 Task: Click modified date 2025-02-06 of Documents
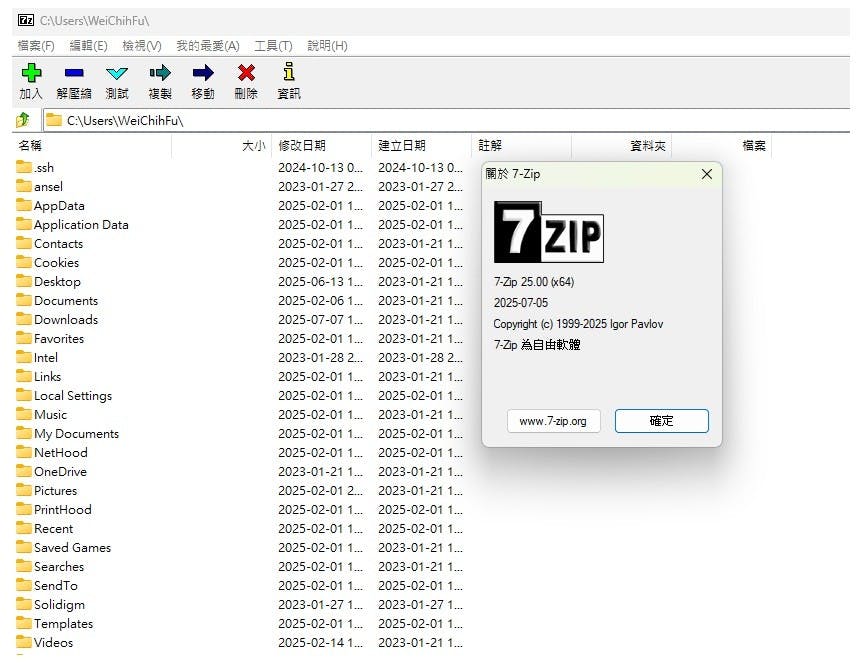(321, 301)
